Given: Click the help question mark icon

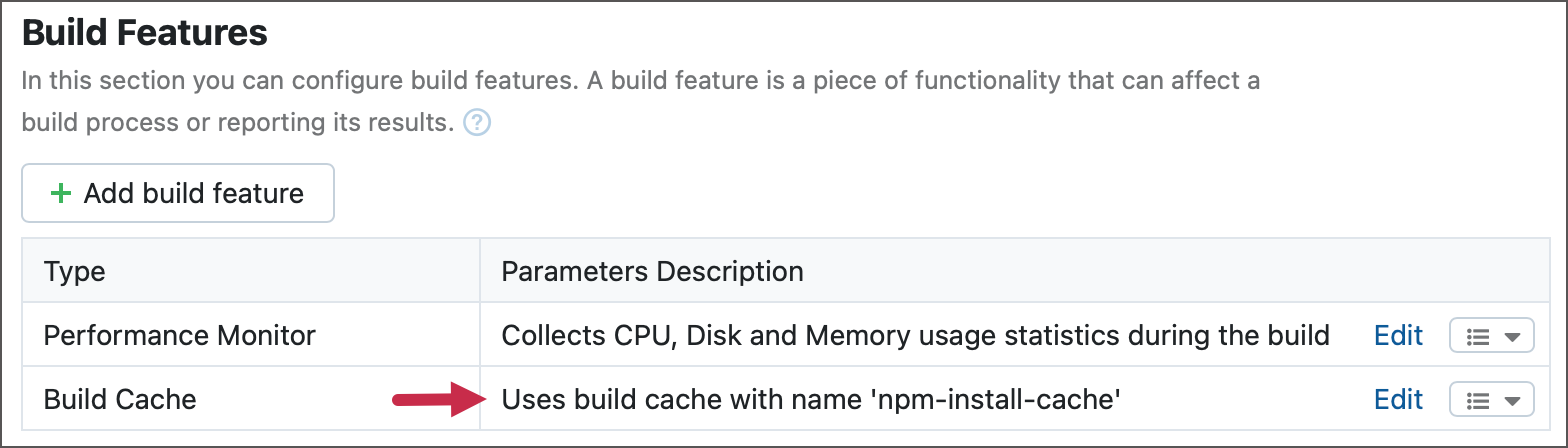Looking at the screenshot, I should [x=478, y=123].
